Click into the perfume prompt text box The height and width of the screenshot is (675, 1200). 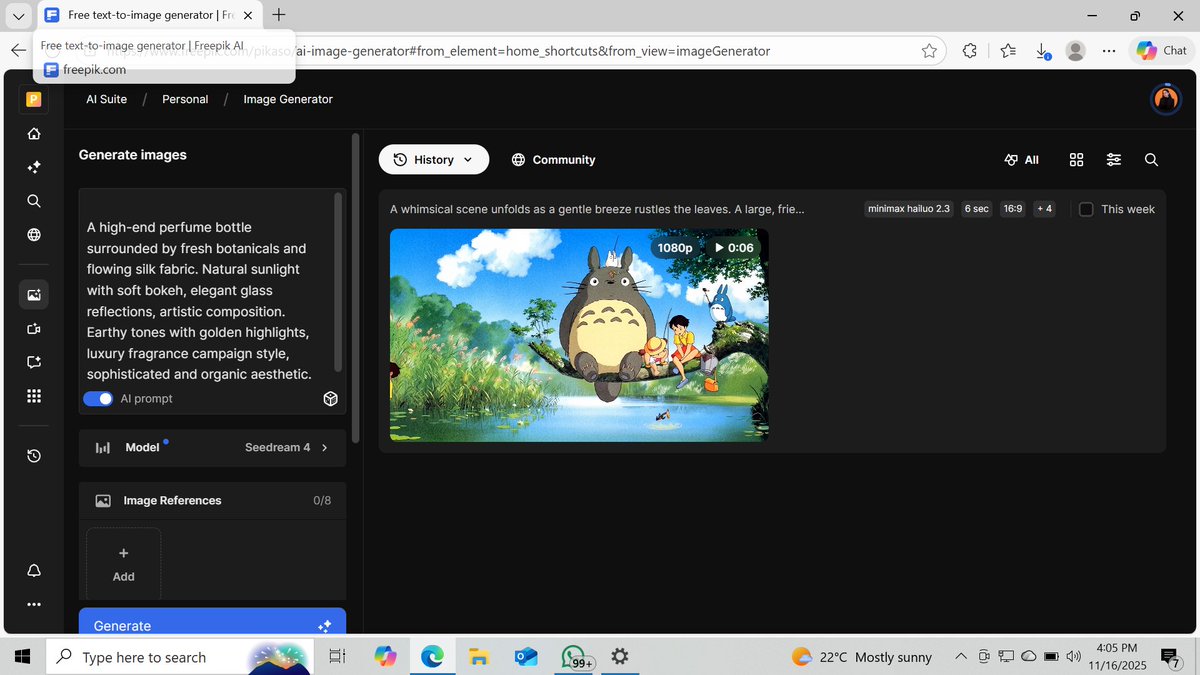[x=205, y=301]
